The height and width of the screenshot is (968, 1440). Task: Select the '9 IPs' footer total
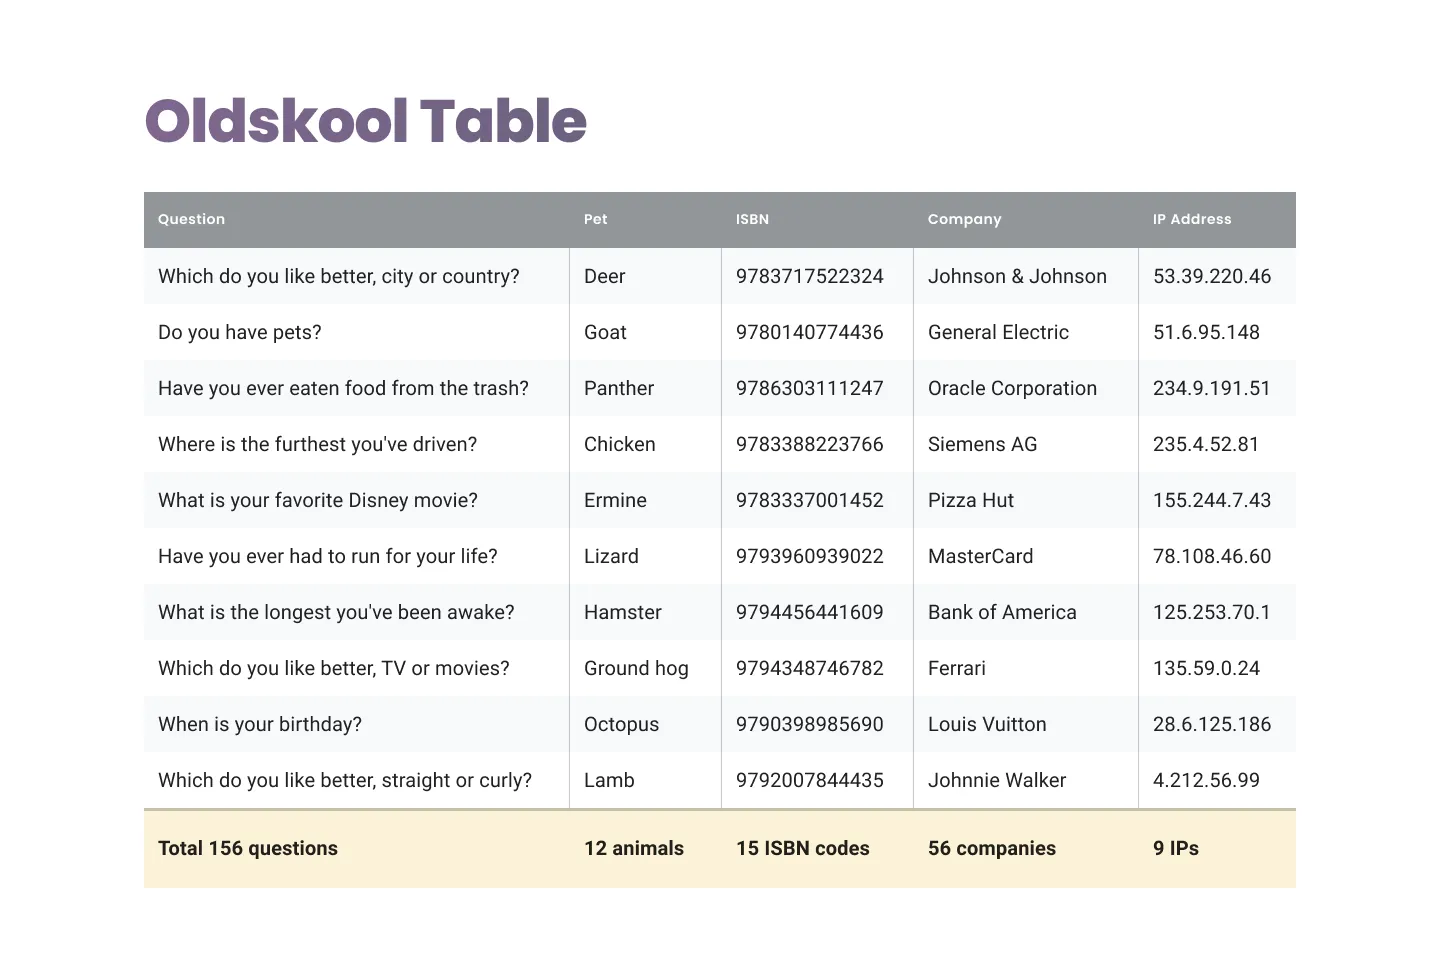(x=1176, y=848)
